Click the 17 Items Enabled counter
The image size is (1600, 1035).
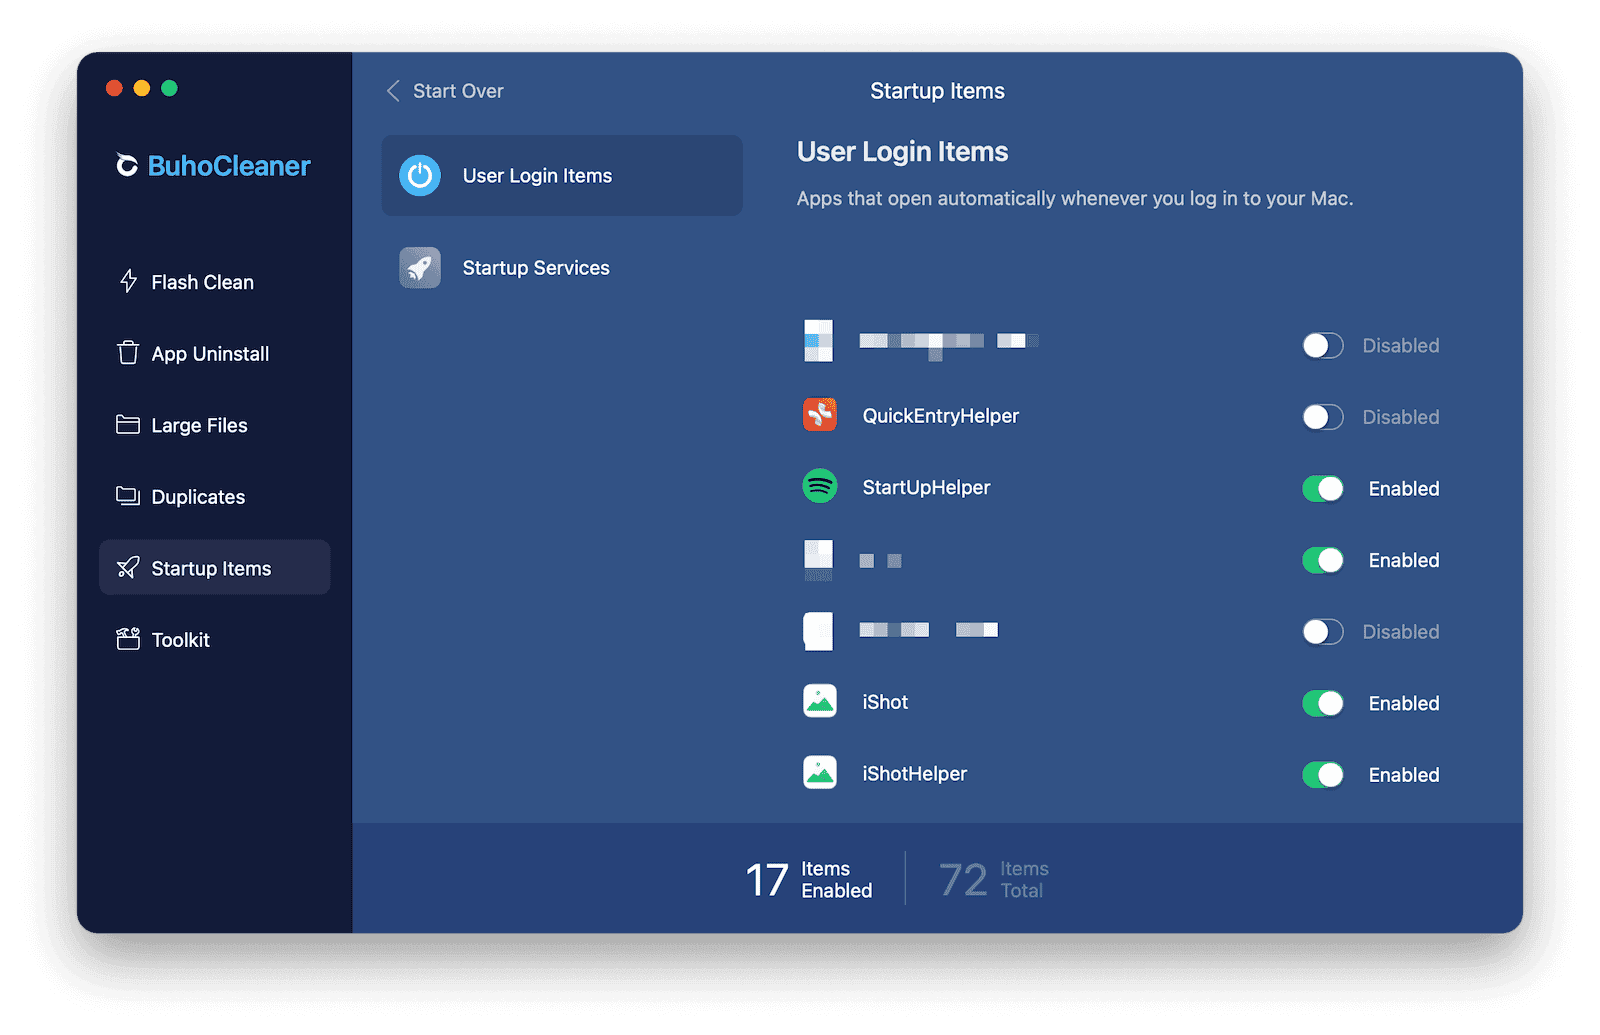pos(808,879)
